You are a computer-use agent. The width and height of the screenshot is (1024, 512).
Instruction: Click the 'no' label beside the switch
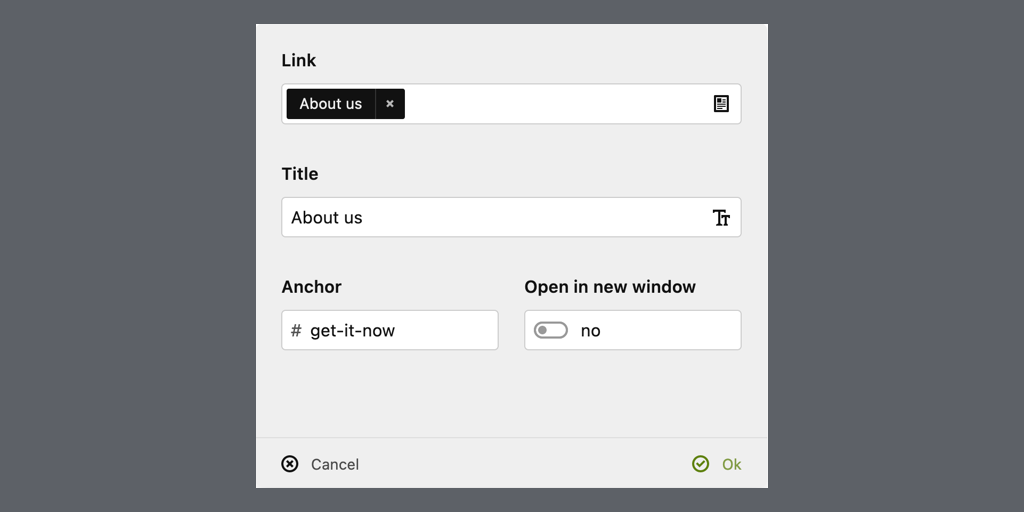pos(590,331)
